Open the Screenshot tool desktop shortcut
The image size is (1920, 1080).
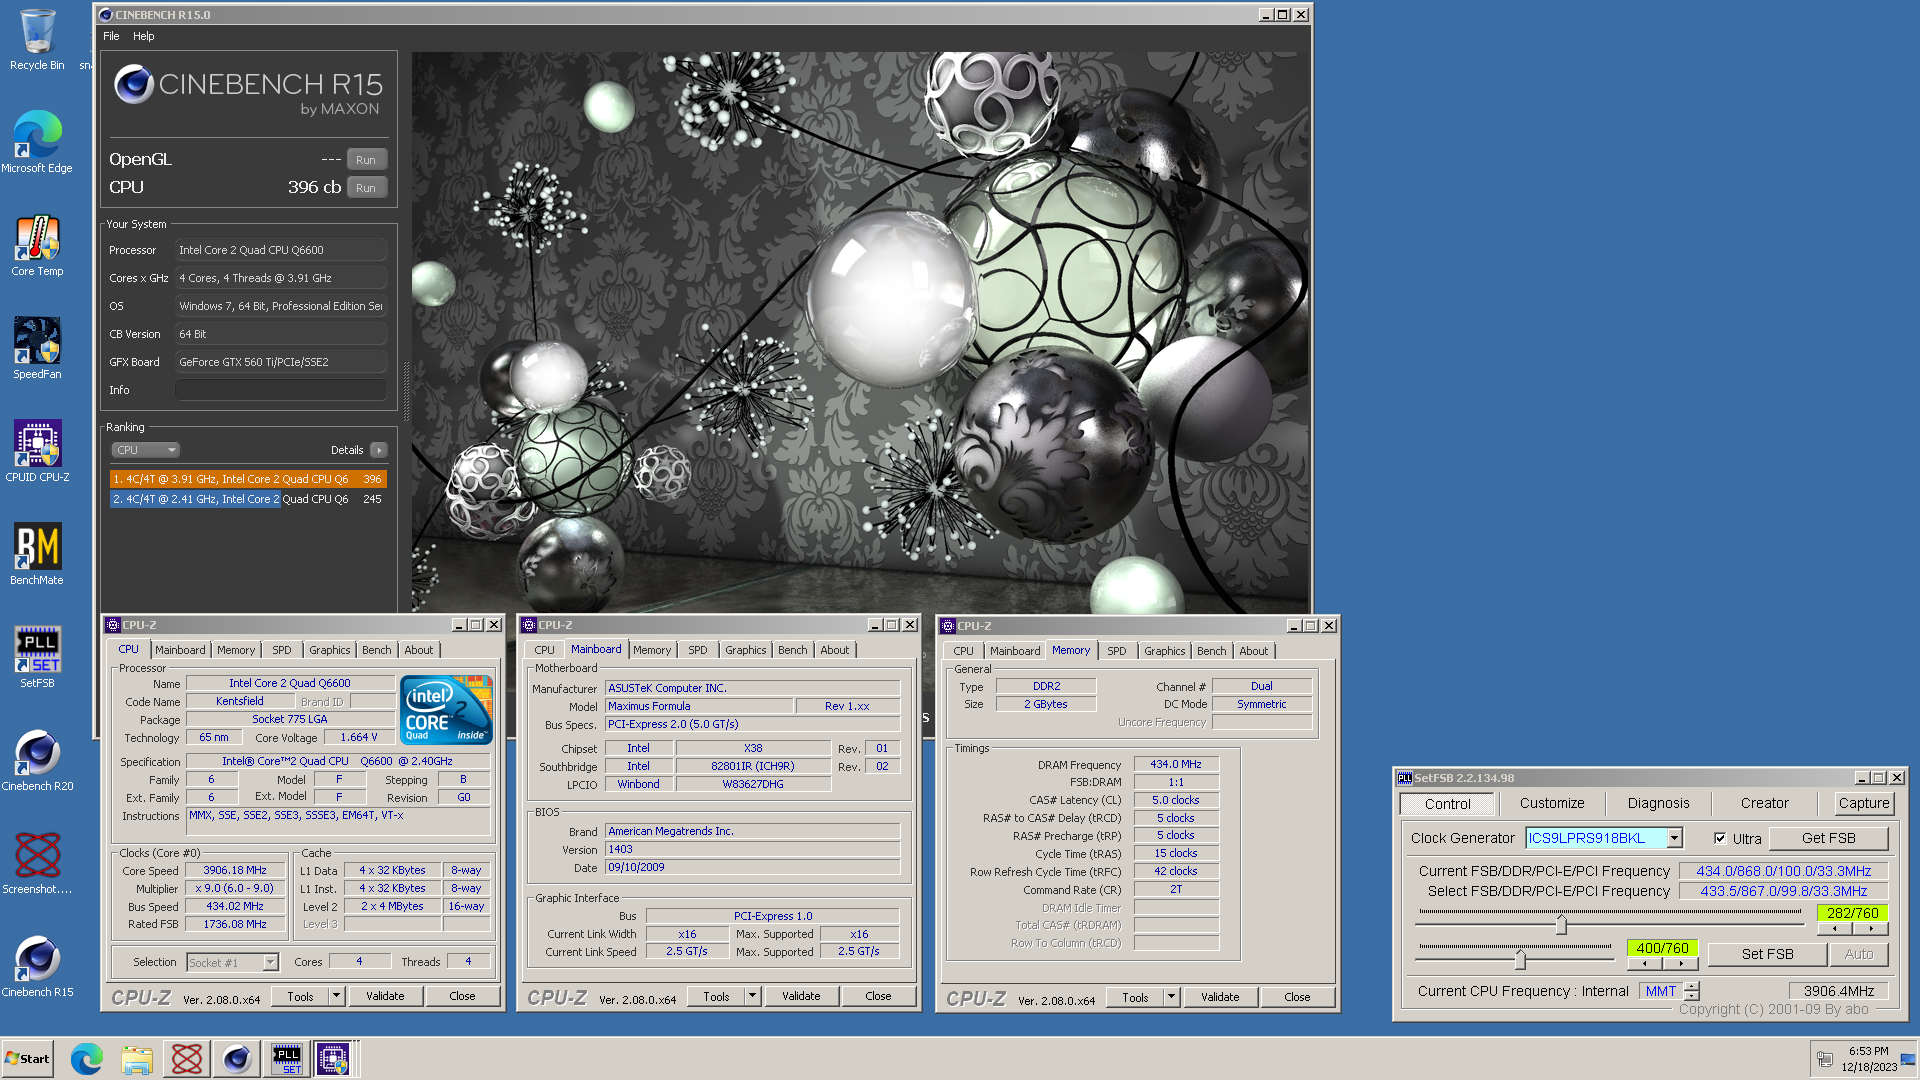pos(37,864)
